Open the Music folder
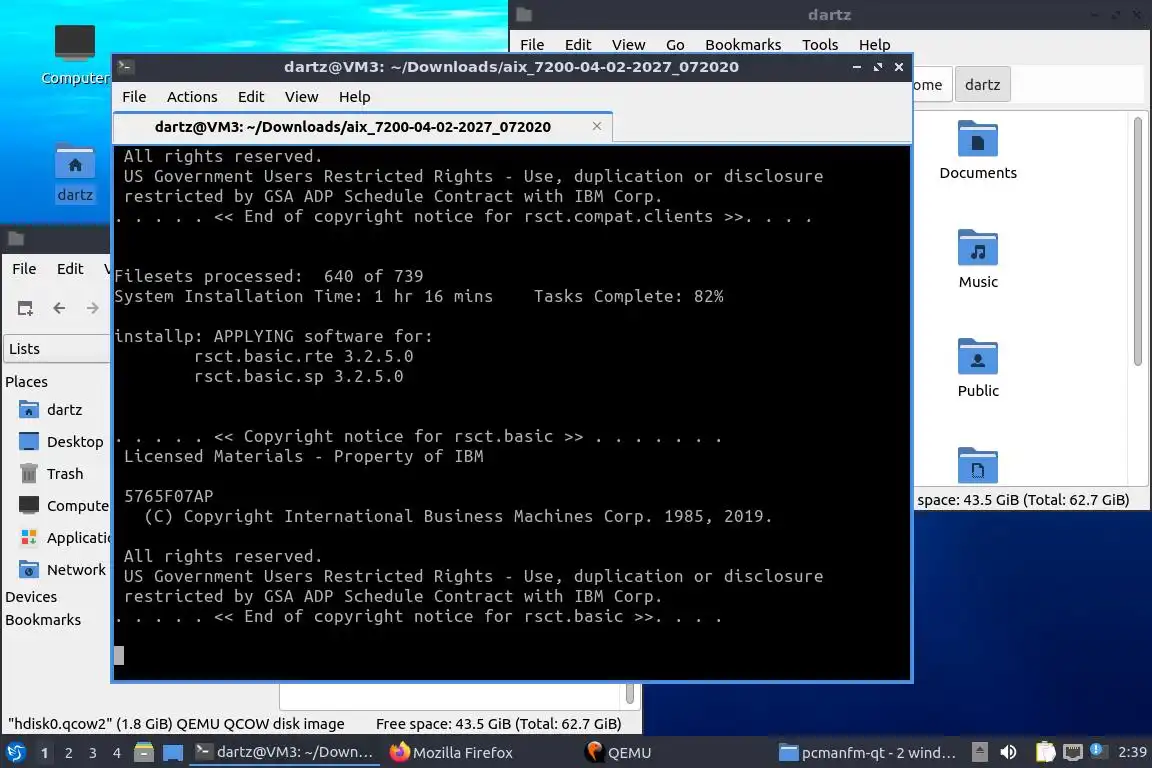Screen dimensions: 1152x768 (x=978, y=259)
